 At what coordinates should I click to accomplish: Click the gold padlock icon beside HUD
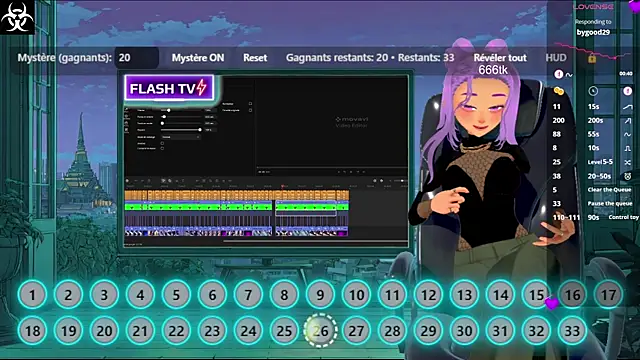(x=592, y=58)
